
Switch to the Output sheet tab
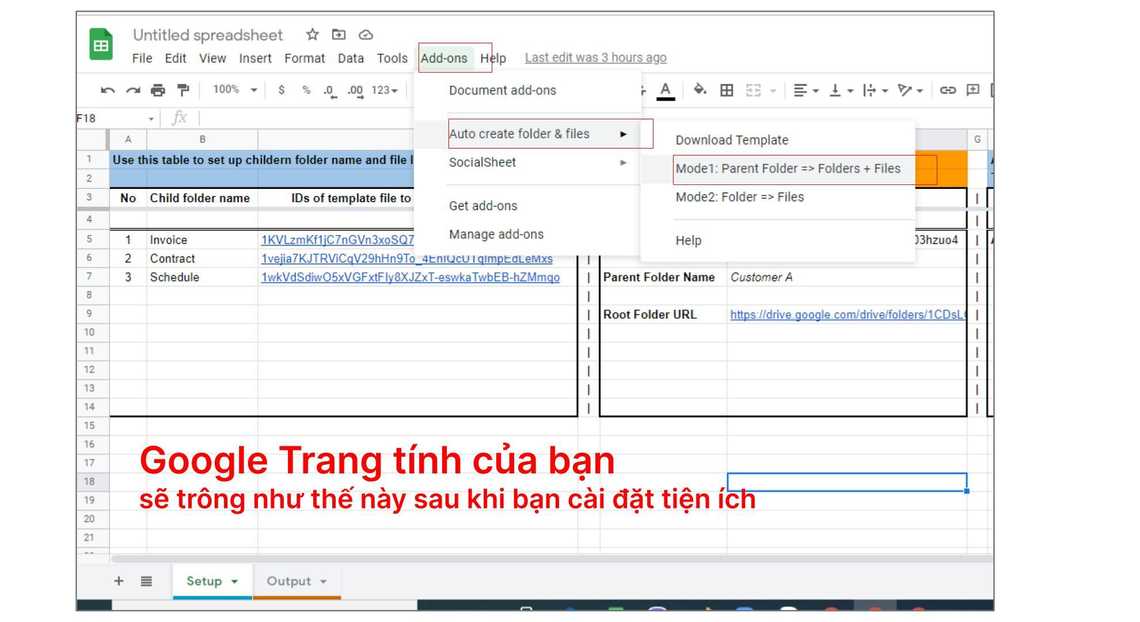pos(288,581)
